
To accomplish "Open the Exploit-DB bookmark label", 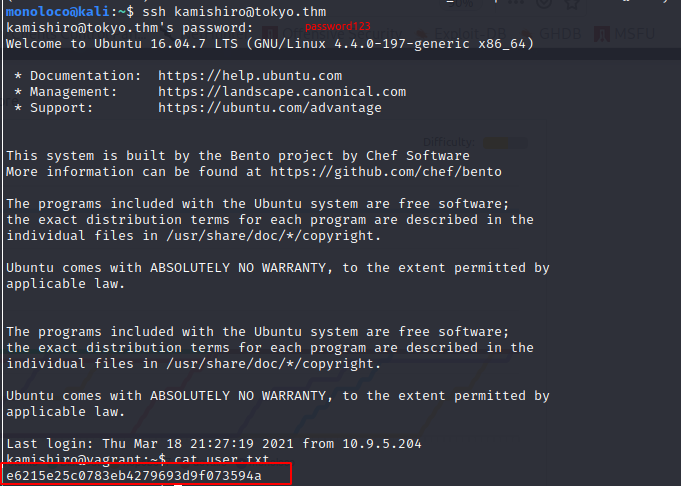I will [470, 33].
